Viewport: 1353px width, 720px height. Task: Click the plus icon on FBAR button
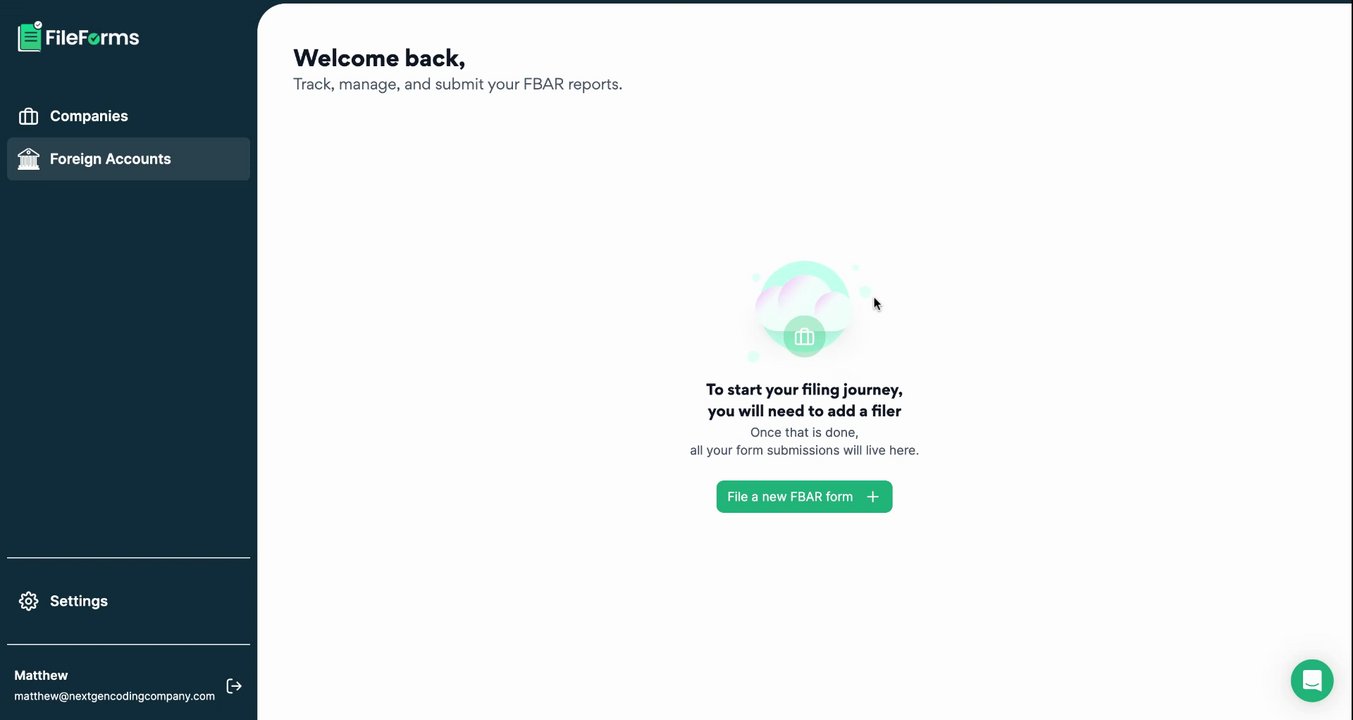[x=872, y=497]
